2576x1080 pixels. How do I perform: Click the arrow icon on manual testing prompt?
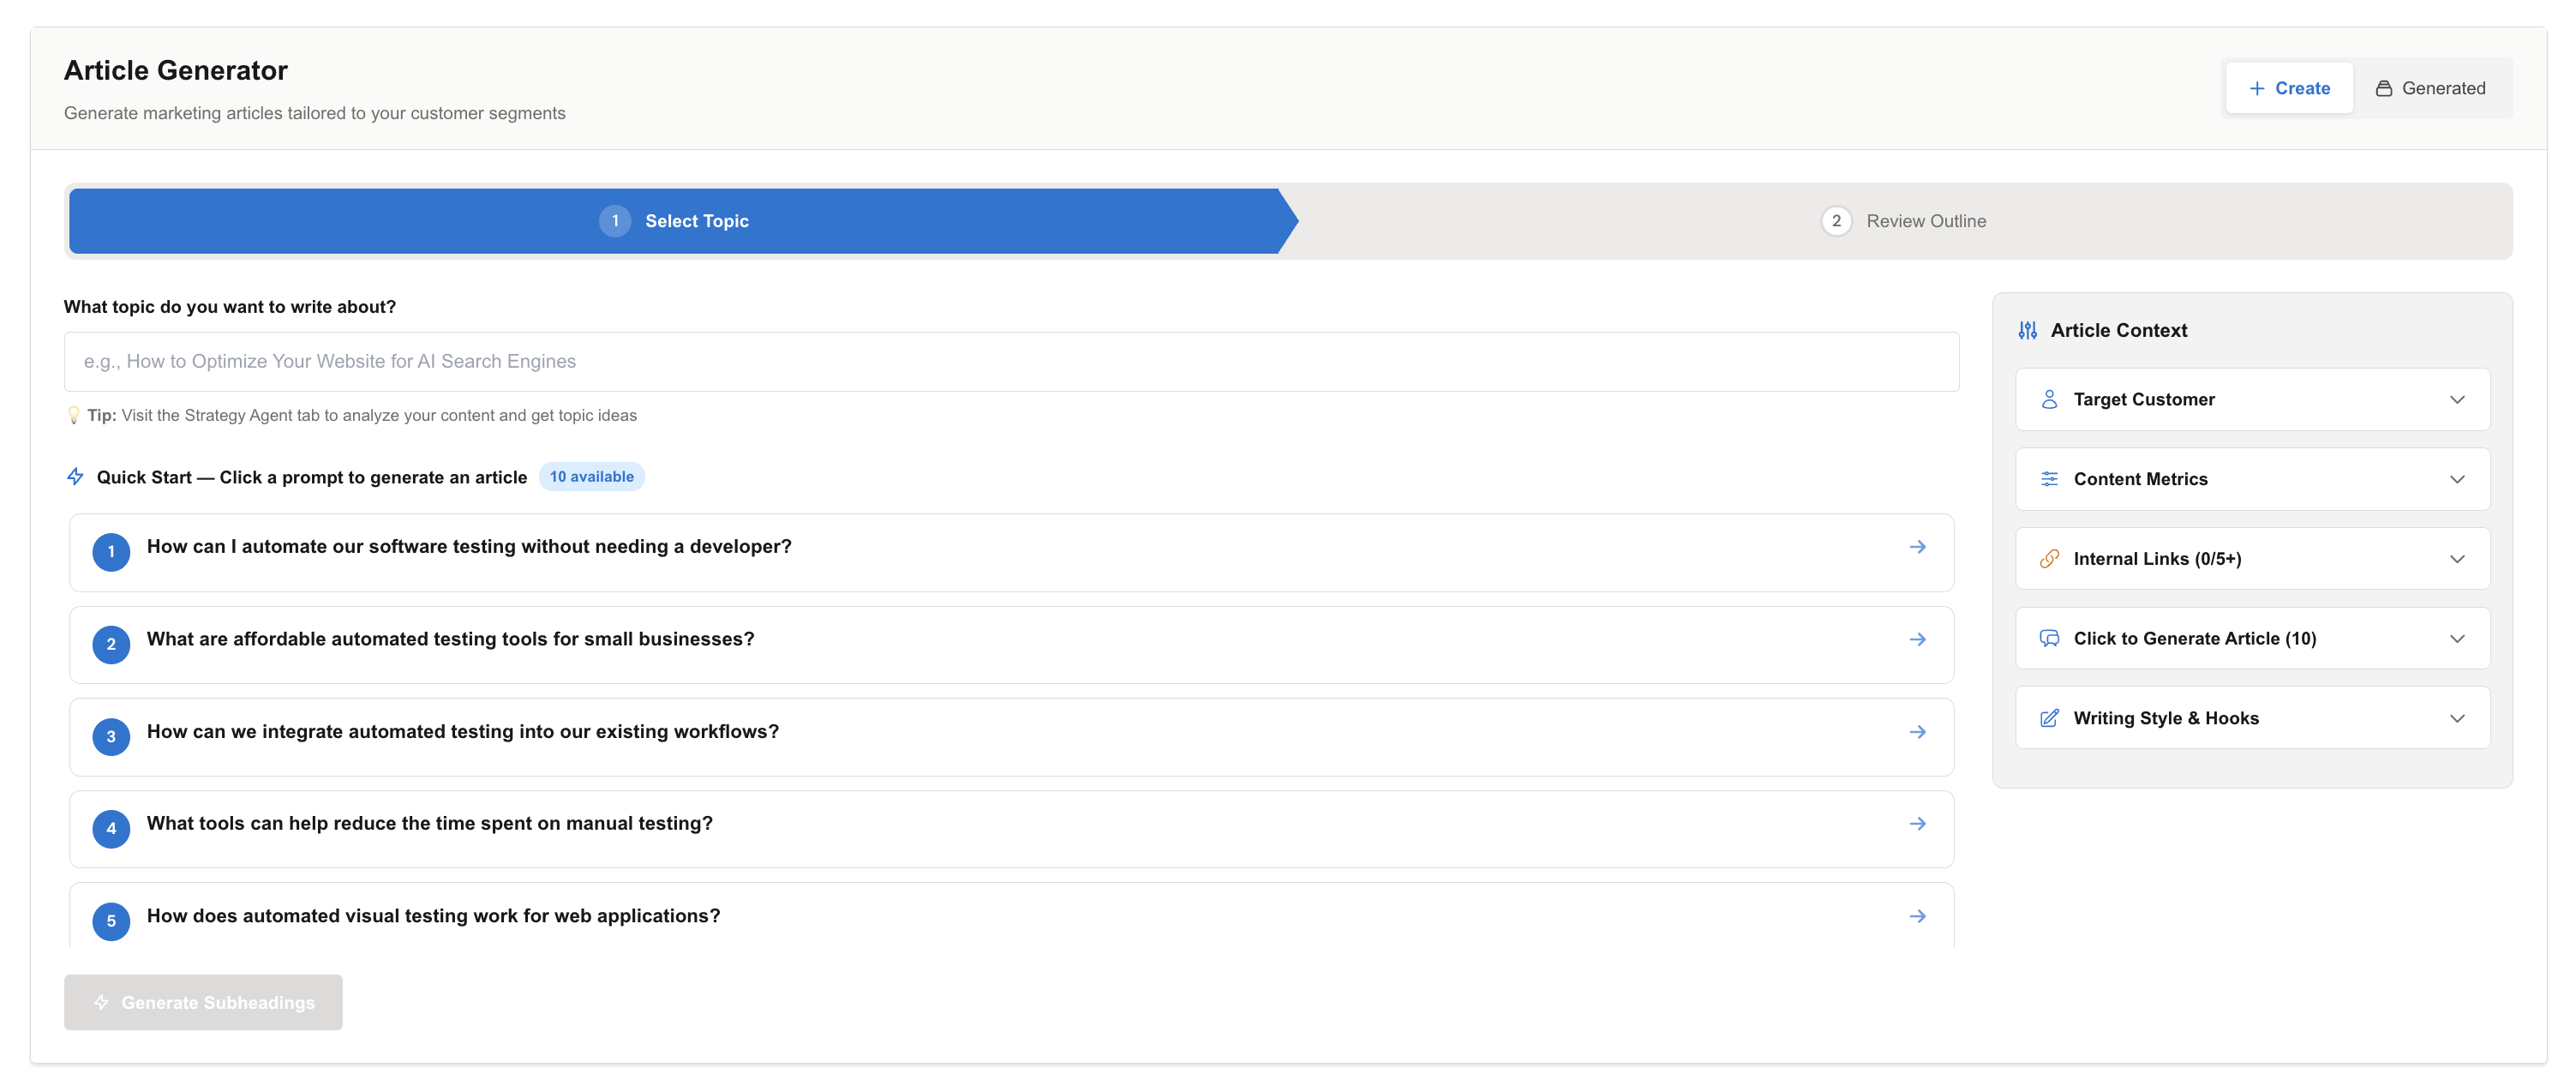[x=1917, y=824]
